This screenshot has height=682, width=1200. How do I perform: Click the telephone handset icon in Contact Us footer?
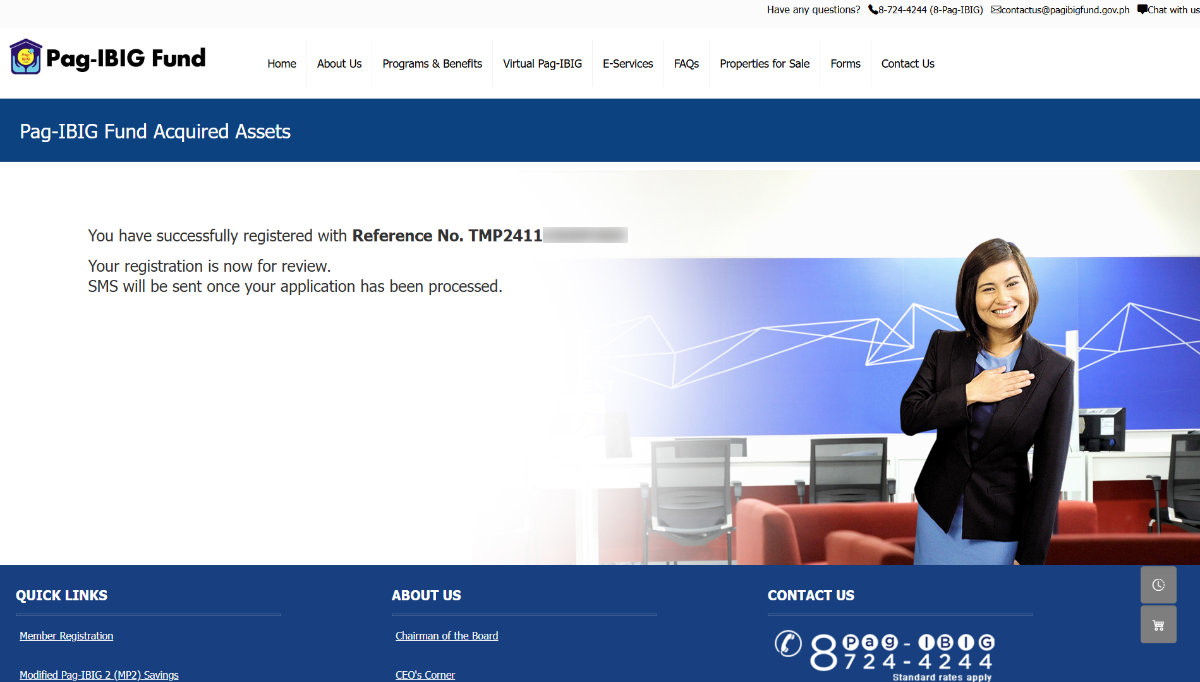click(x=788, y=643)
